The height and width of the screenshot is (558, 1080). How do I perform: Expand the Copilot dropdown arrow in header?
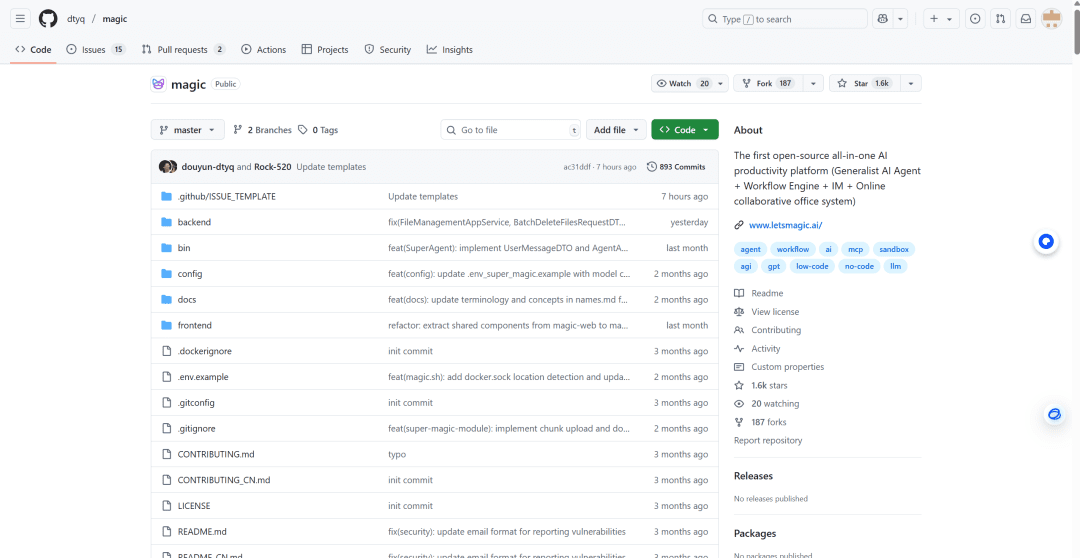point(900,19)
